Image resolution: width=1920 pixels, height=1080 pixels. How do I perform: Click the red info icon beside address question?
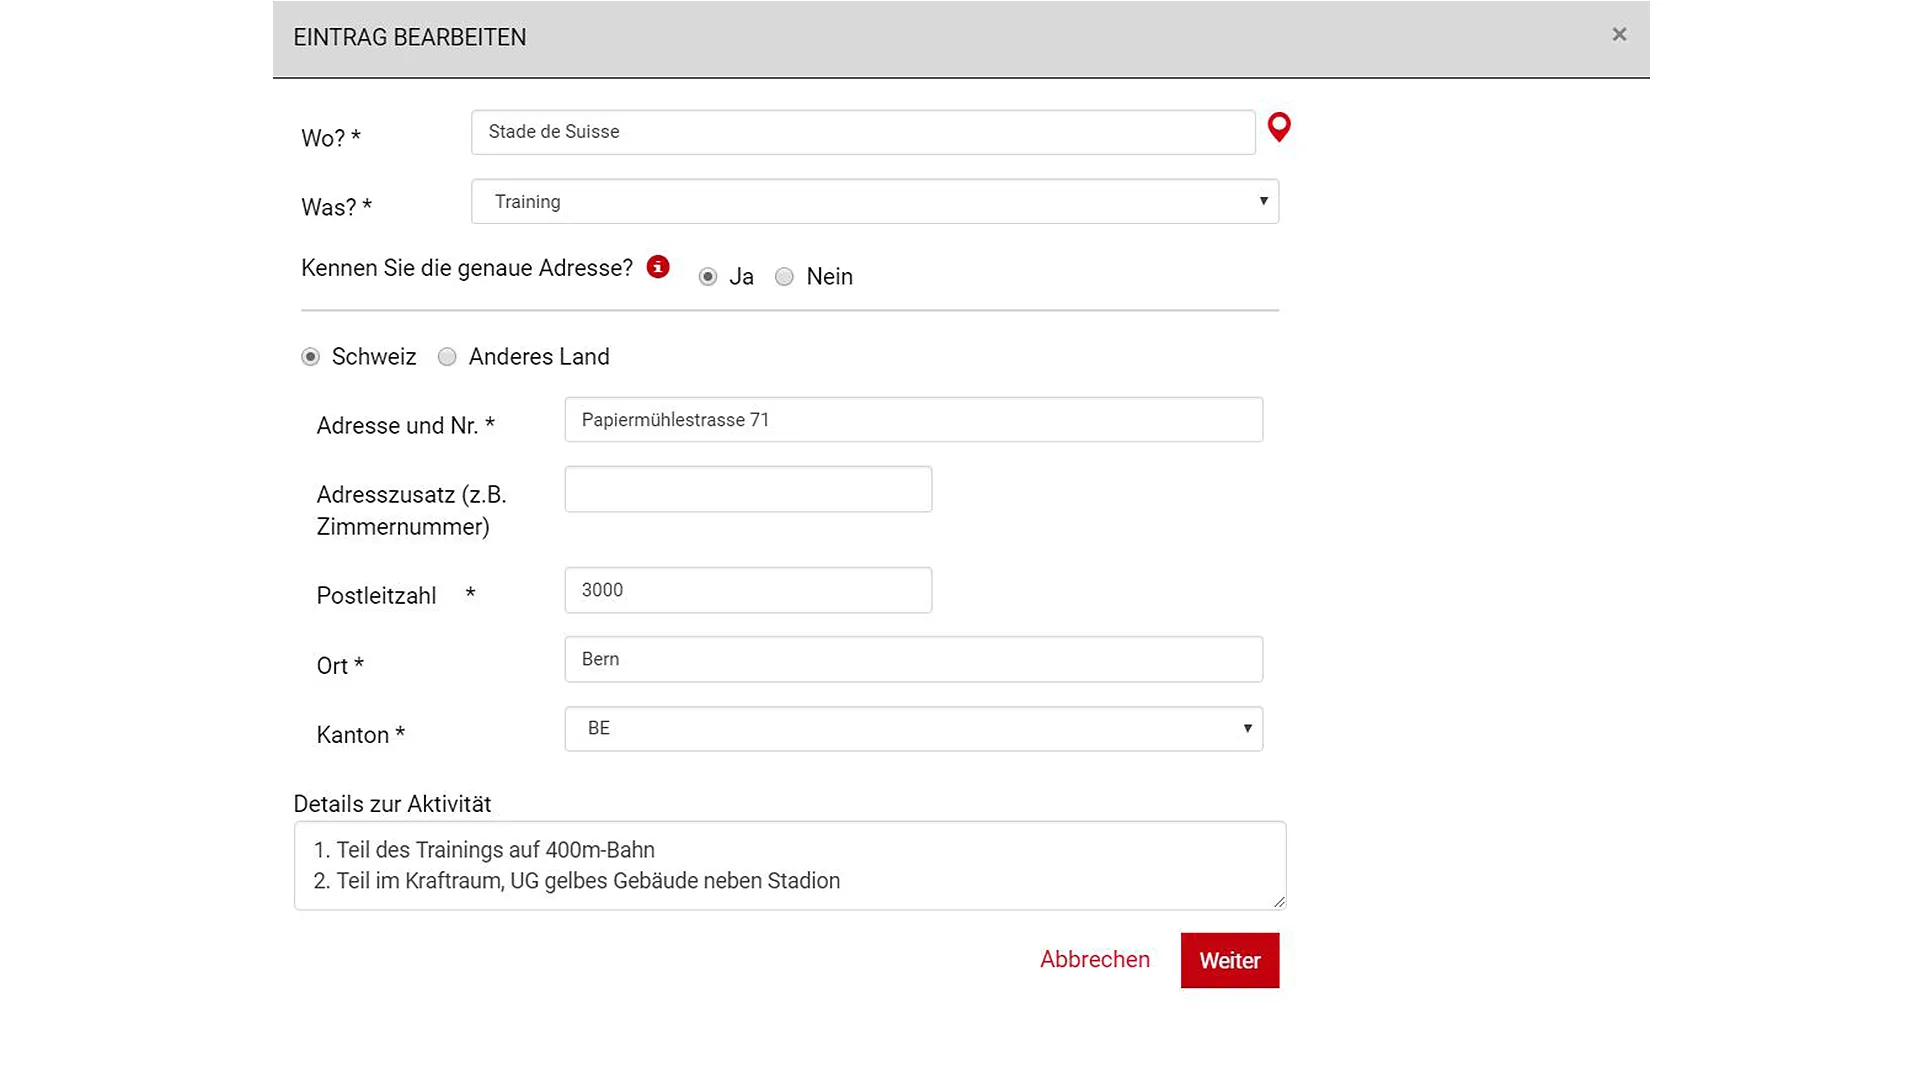(658, 267)
